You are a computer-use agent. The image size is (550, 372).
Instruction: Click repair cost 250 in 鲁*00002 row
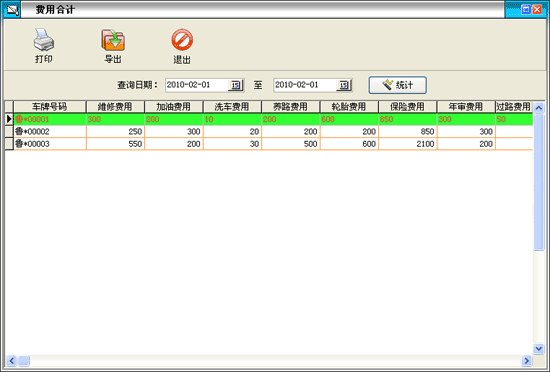coord(115,131)
